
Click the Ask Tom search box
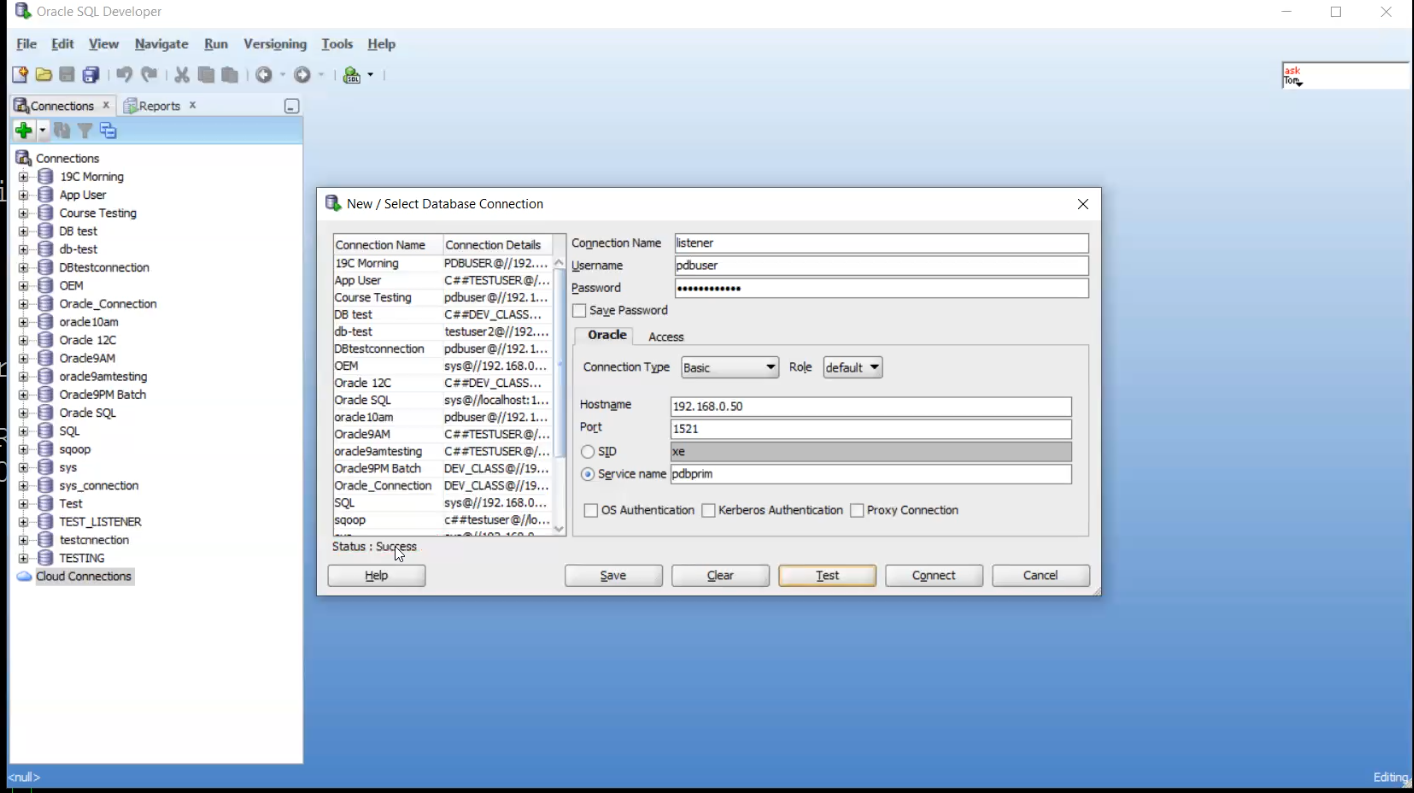tap(1346, 75)
